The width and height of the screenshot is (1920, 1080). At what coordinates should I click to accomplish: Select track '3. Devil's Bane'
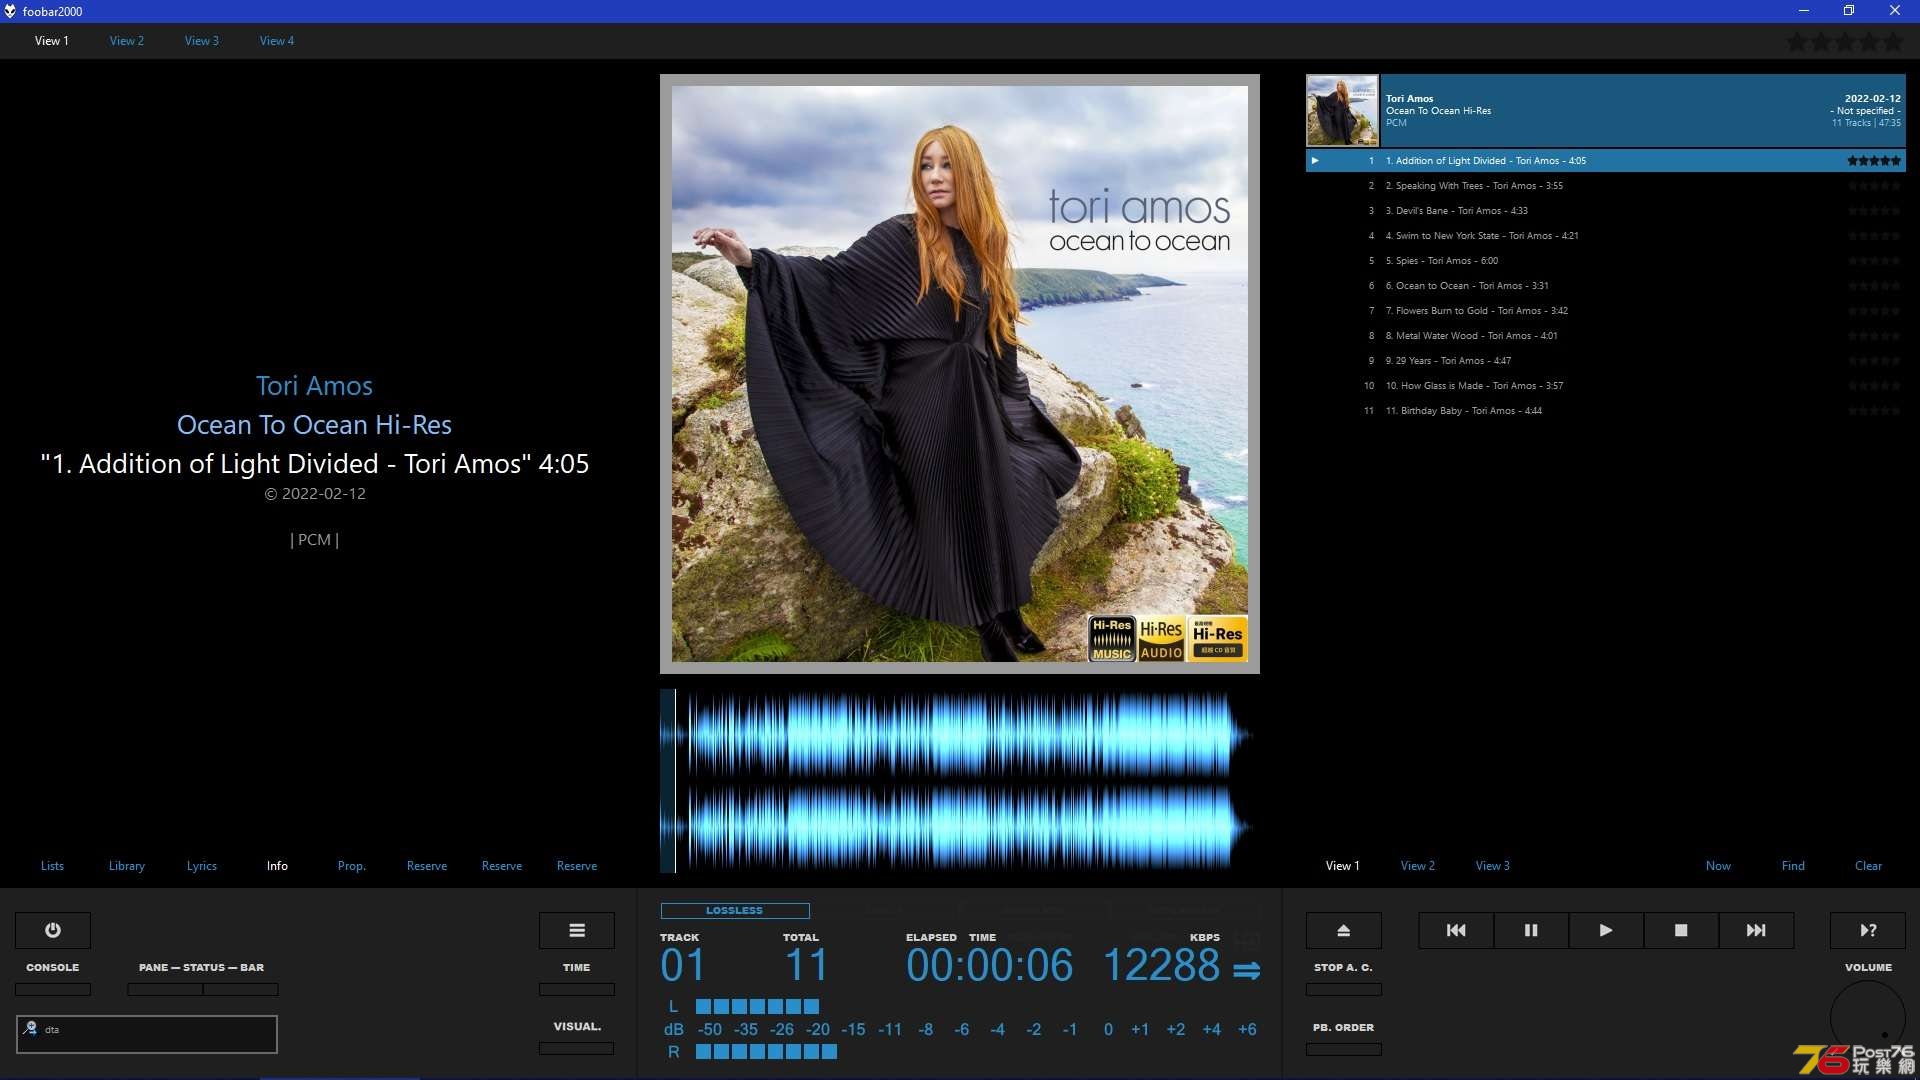click(1605, 211)
